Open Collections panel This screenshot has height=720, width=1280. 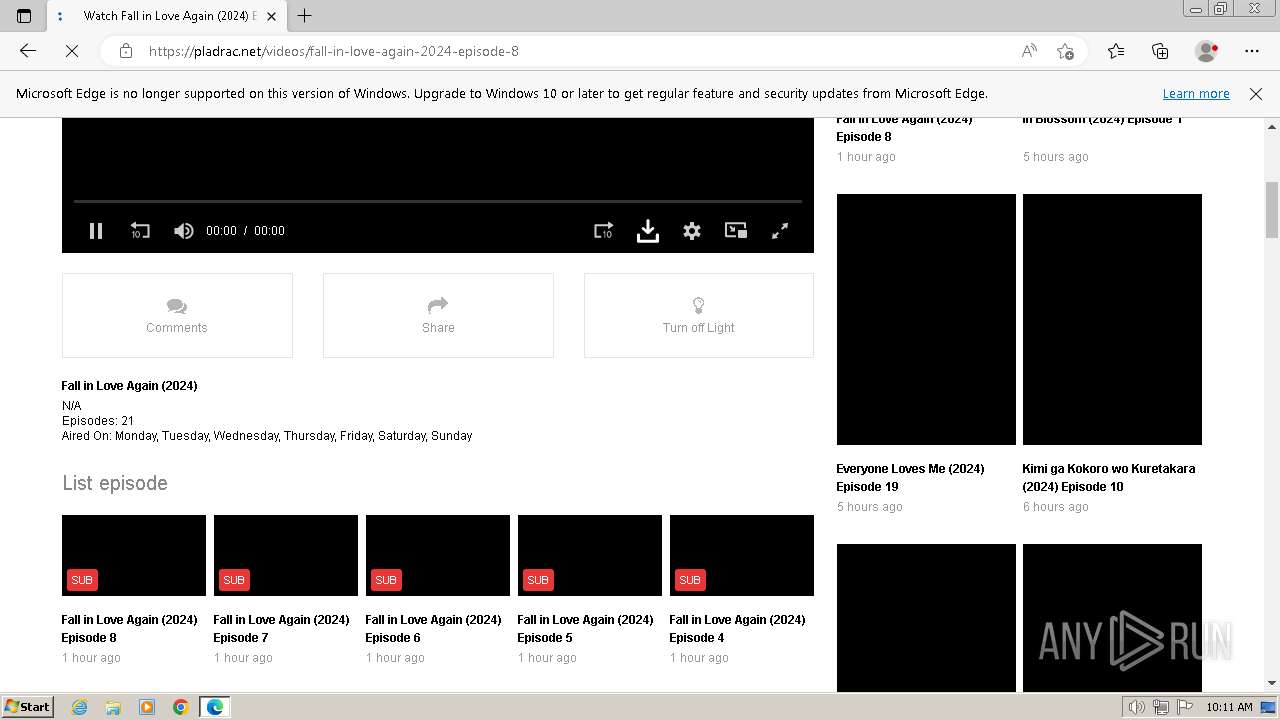[1160, 51]
